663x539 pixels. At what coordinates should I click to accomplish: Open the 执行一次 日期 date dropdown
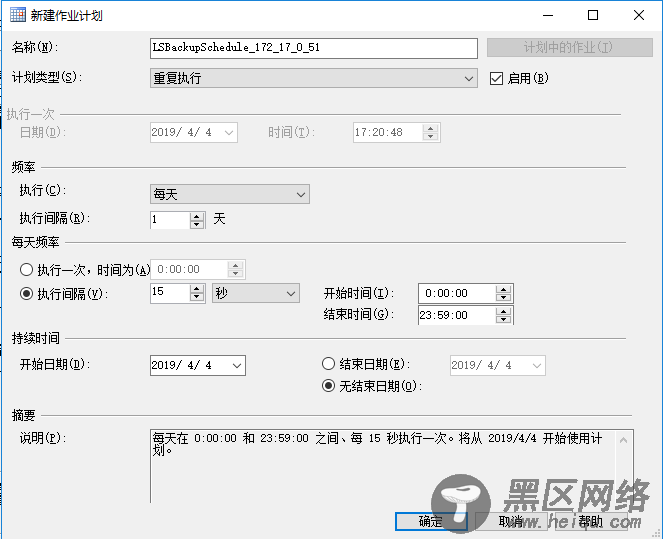(x=229, y=133)
